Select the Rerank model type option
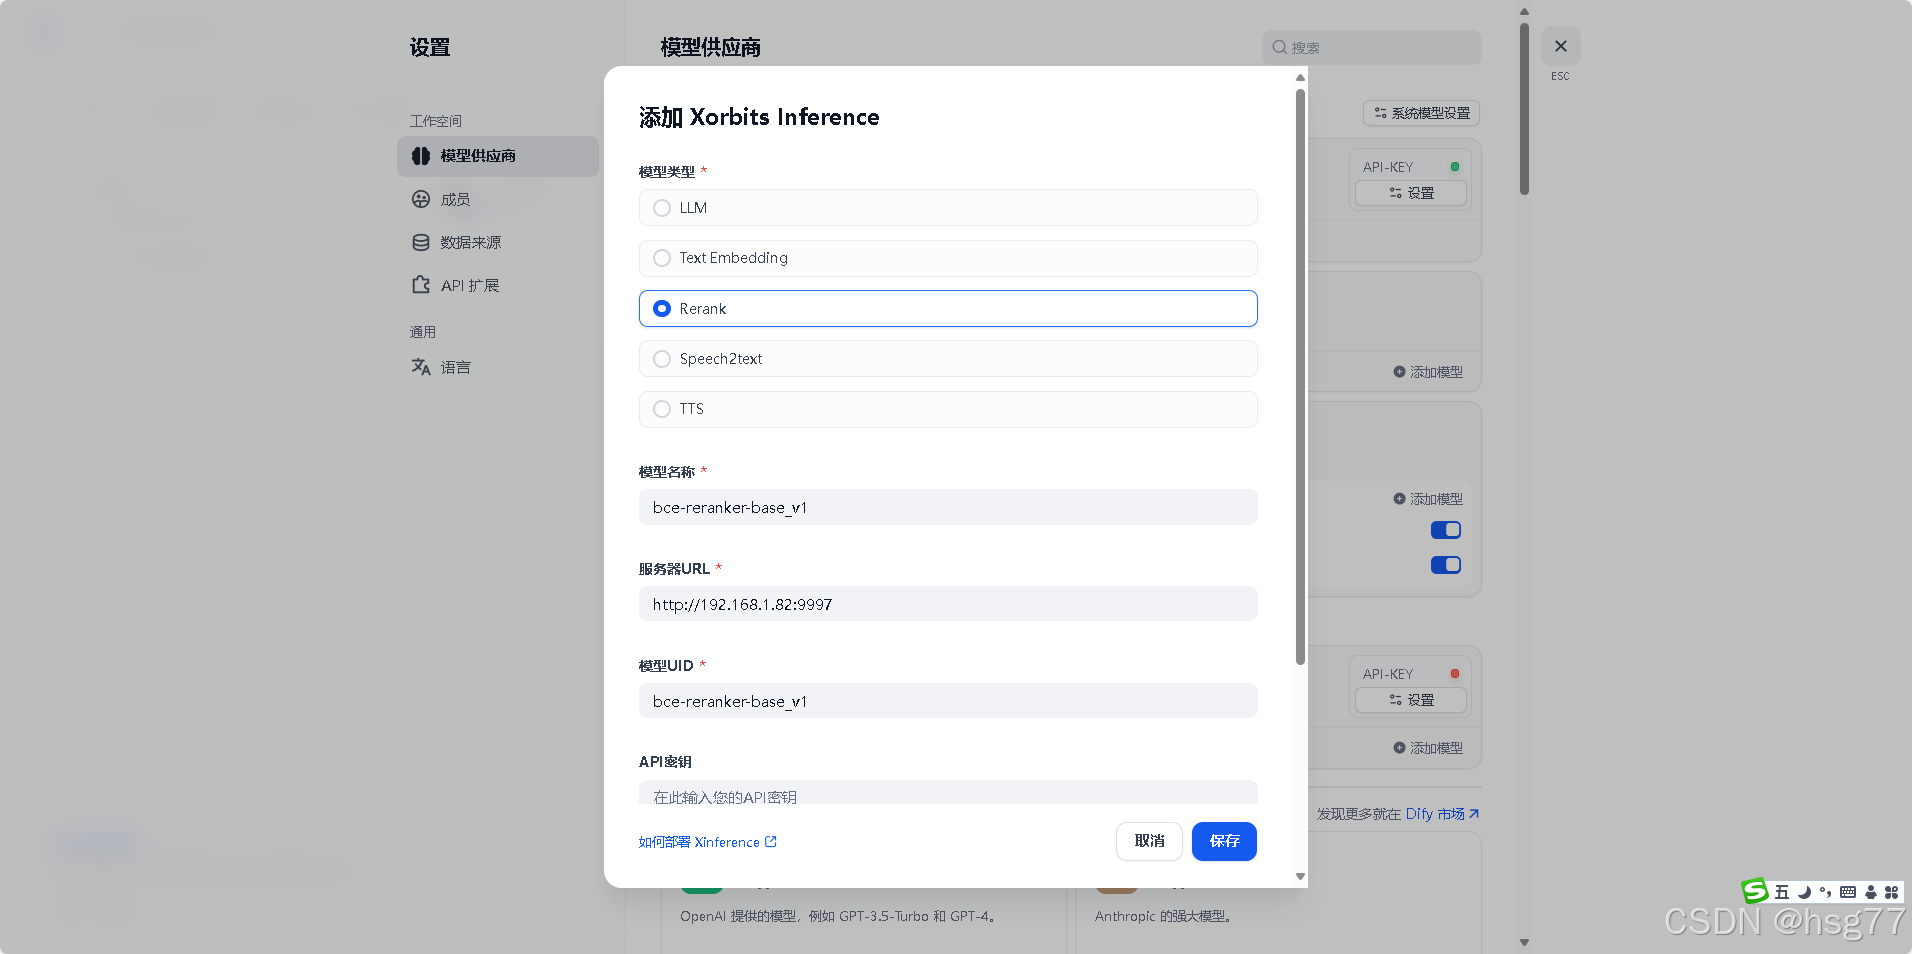1912x954 pixels. click(x=947, y=308)
